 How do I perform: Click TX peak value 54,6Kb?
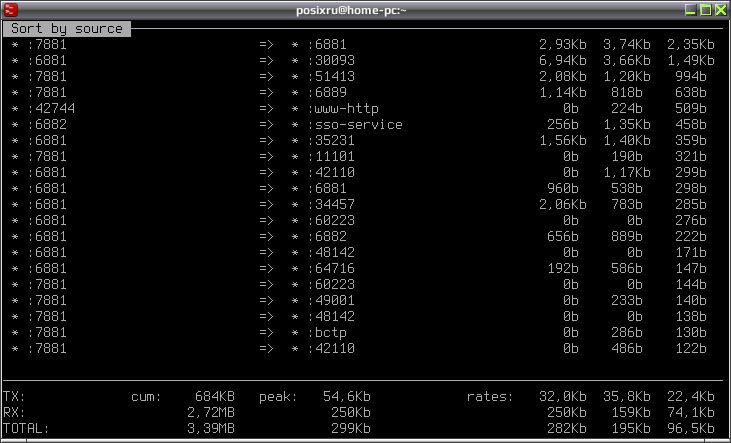(x=347, y=397)
